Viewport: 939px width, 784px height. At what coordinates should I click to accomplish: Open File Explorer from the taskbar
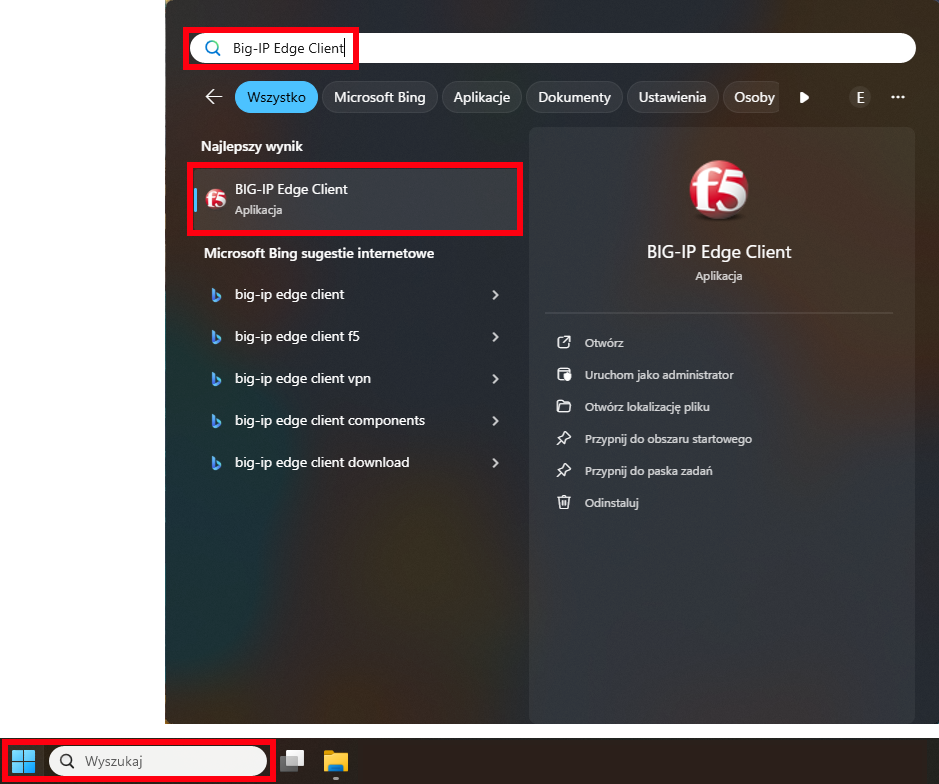point(336,761)
